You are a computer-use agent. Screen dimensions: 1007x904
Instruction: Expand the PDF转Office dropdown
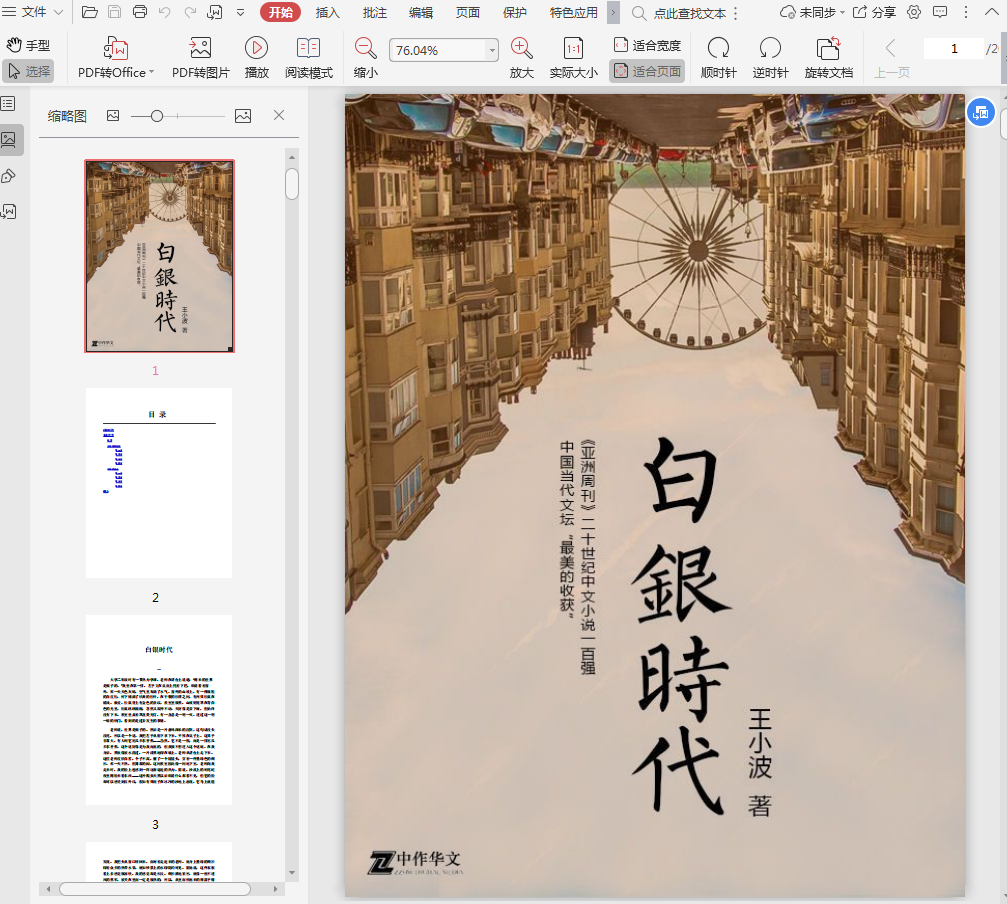151,73
